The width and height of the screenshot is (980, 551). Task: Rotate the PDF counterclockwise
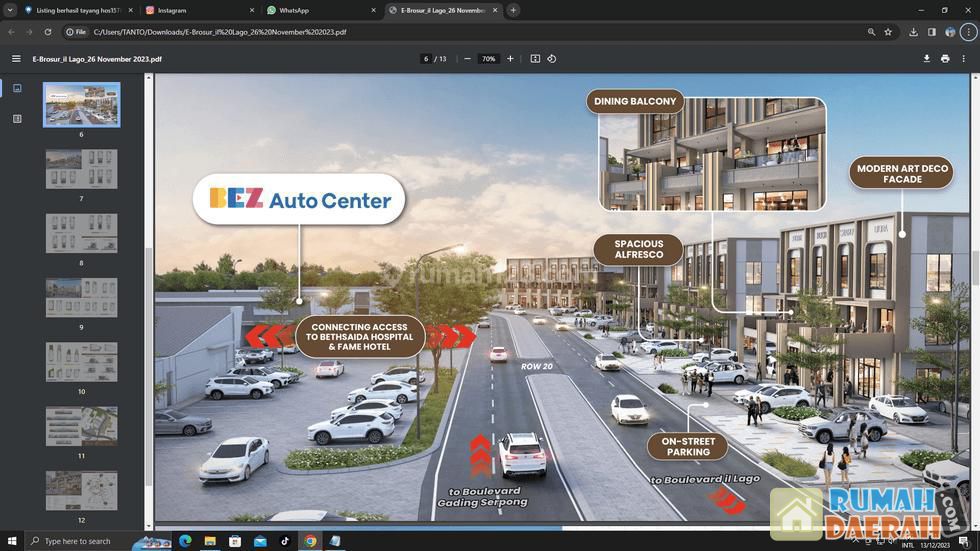552,59
